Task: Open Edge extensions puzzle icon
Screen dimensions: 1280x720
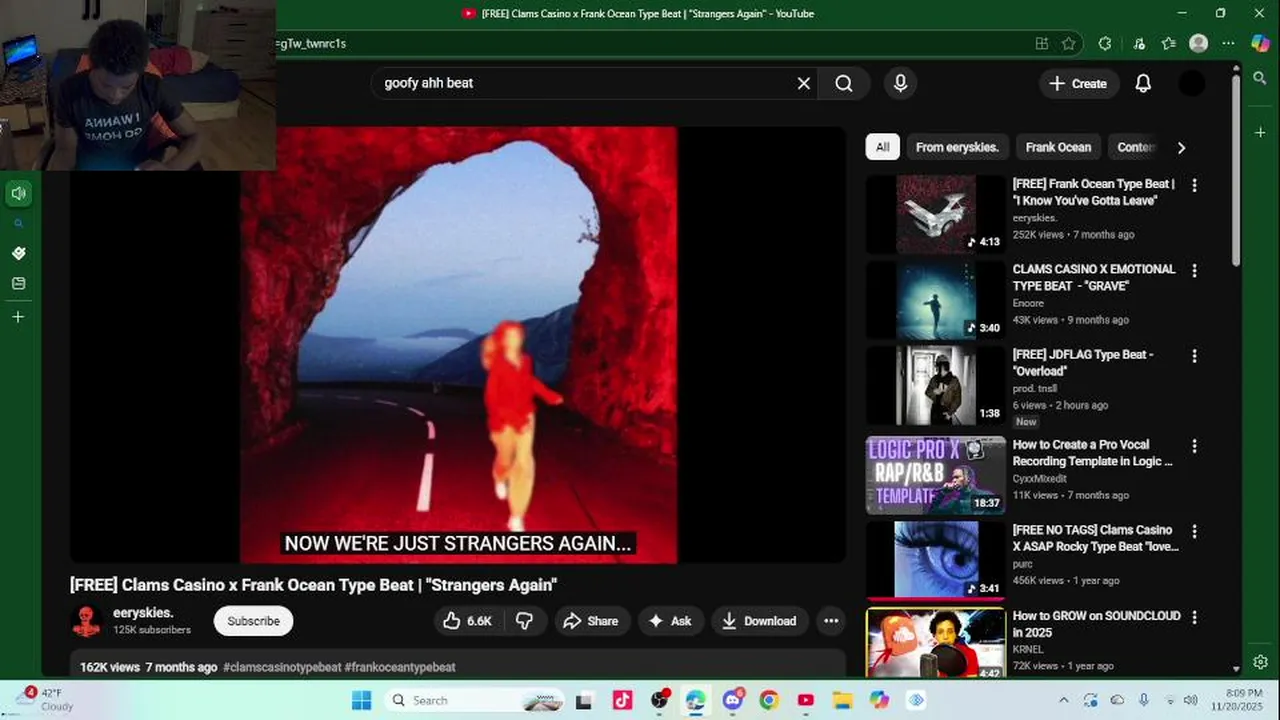Action: point(1105,43)
